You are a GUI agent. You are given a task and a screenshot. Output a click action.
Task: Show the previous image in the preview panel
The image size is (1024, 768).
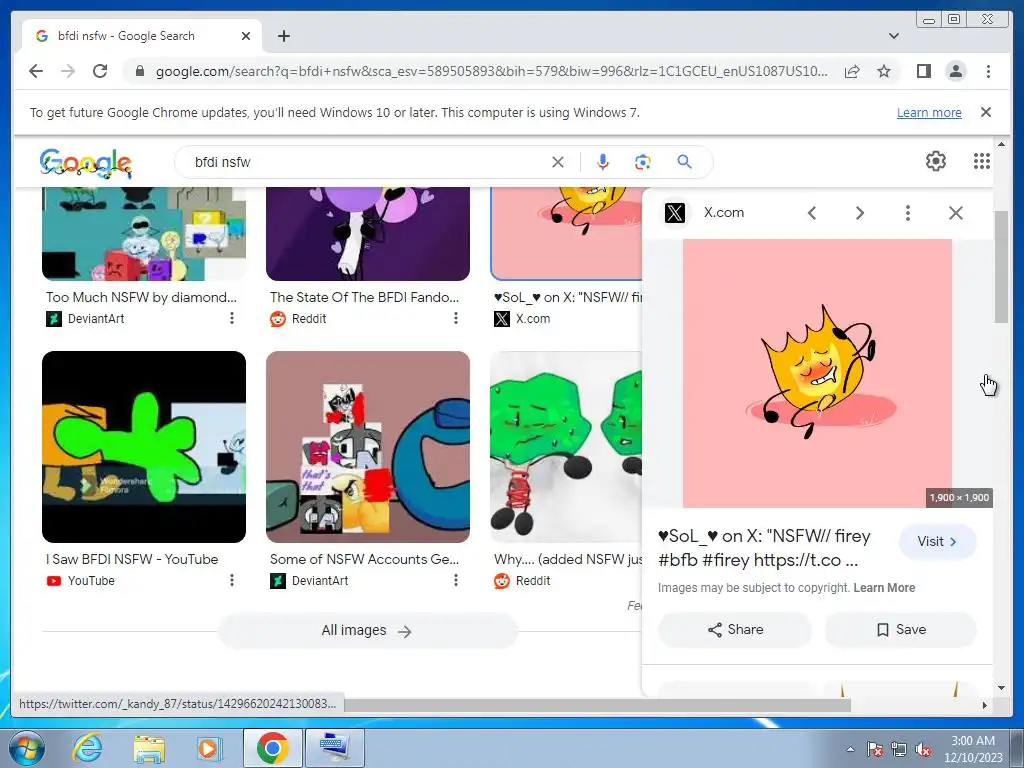(x=812, y=213)
